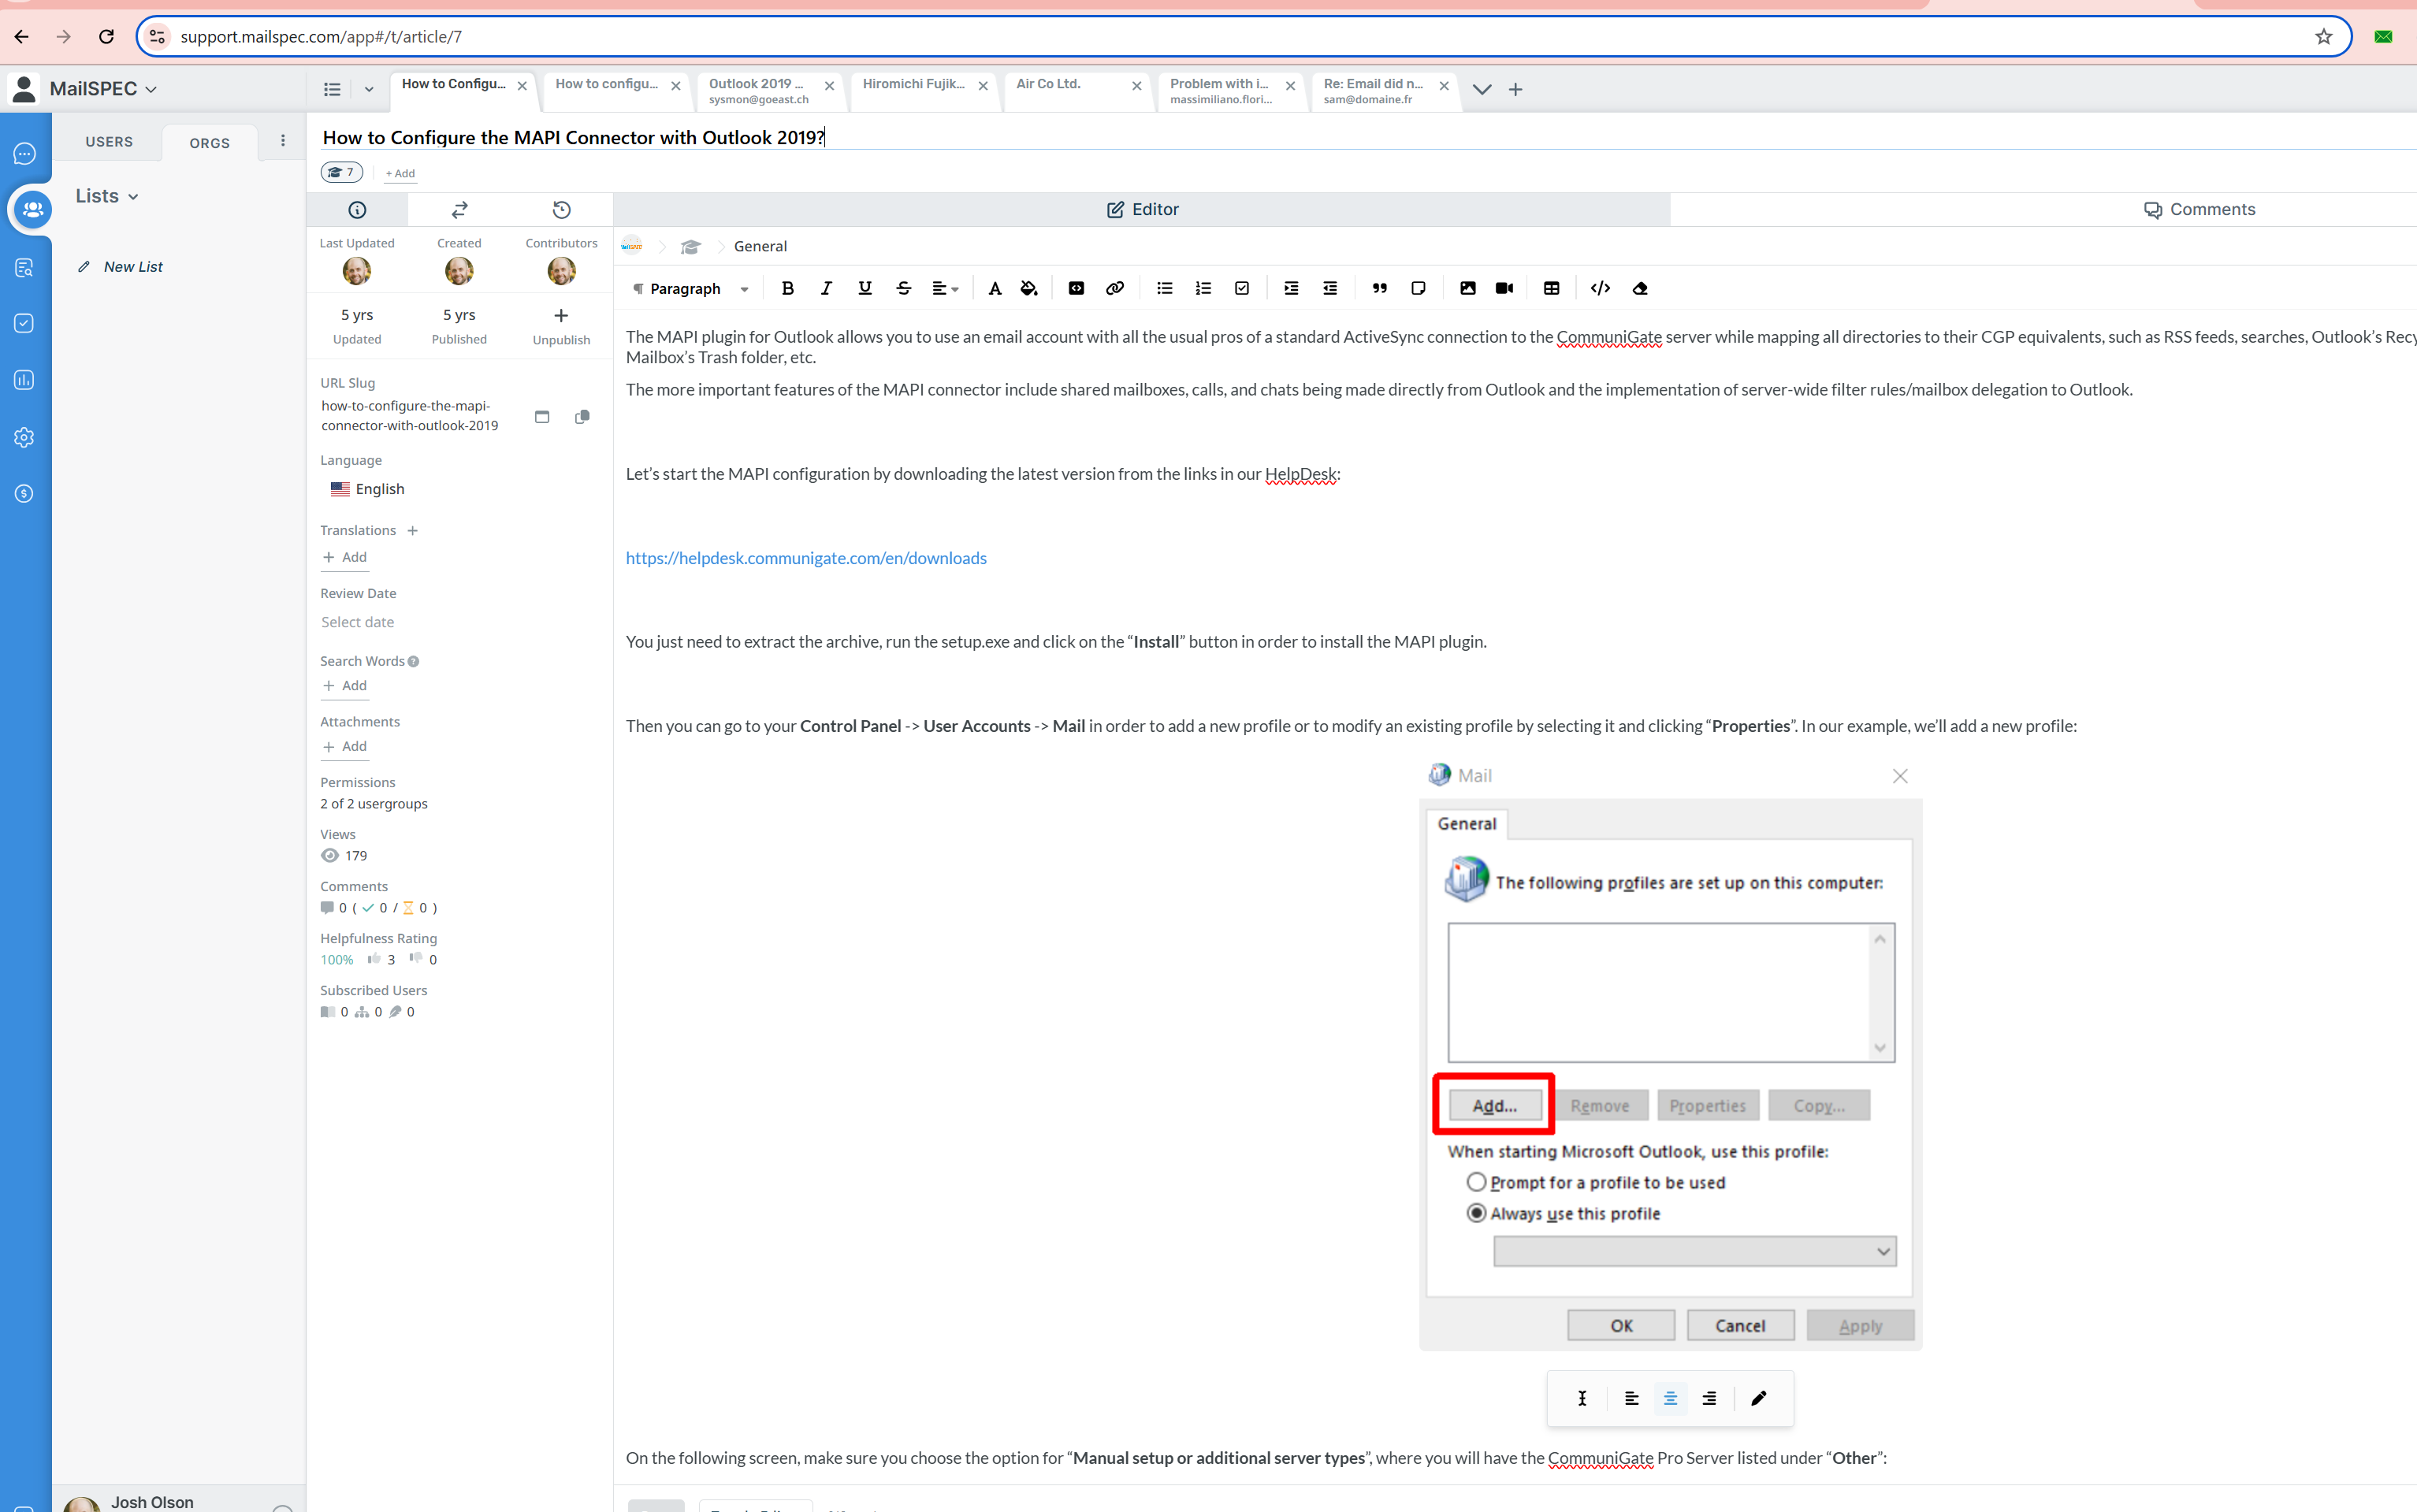Open the text background color picker
Viewport: 2417px width, 1512px height.
1029,288
